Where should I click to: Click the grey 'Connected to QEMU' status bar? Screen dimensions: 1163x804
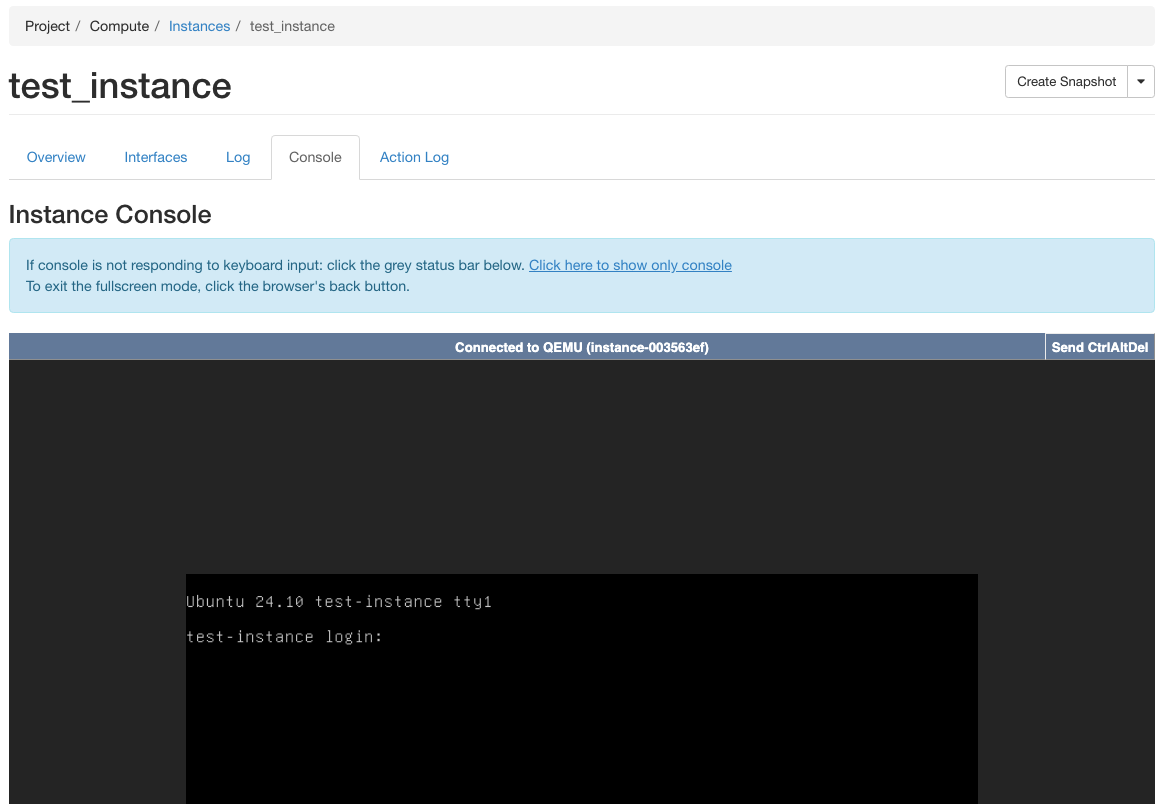point(527,347)
